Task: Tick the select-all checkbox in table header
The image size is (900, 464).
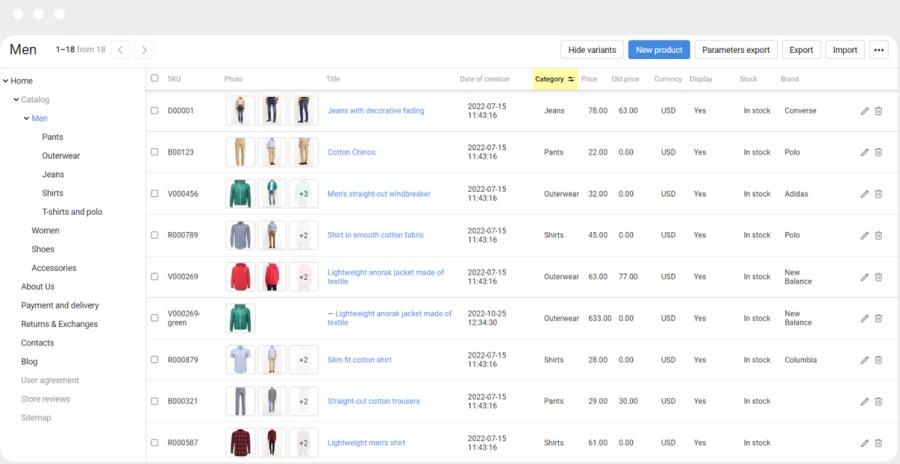Action: [x=154, y=78]
